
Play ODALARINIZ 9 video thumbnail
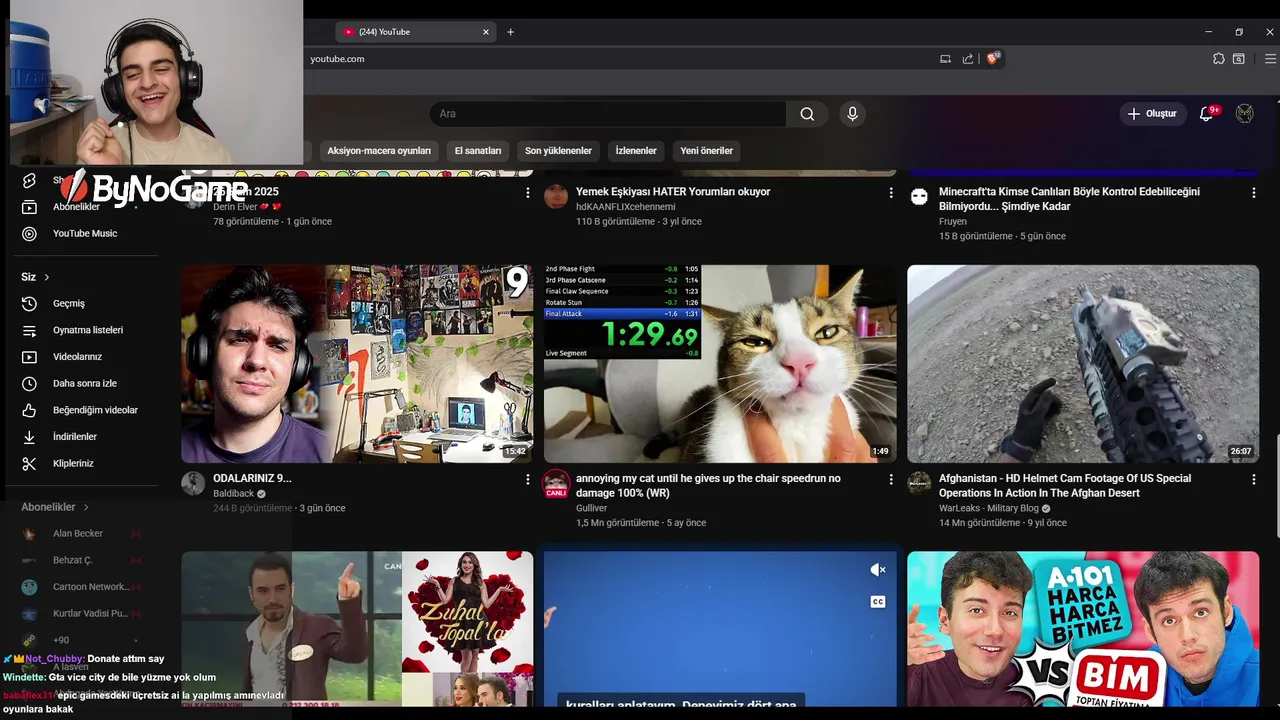point(357,364)
